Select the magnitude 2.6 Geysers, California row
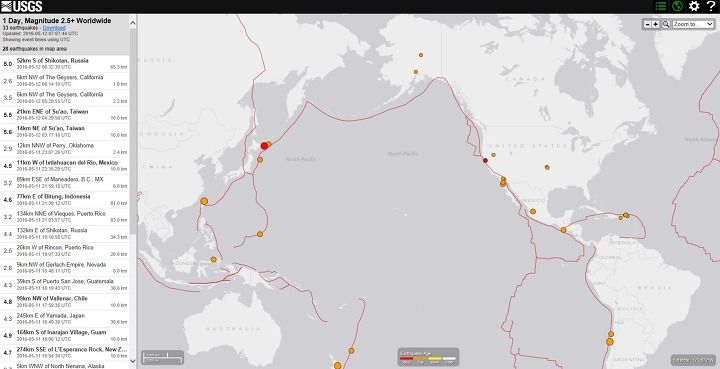The width and height of the screenshot is (720, 369). click(x=65, y=81)
